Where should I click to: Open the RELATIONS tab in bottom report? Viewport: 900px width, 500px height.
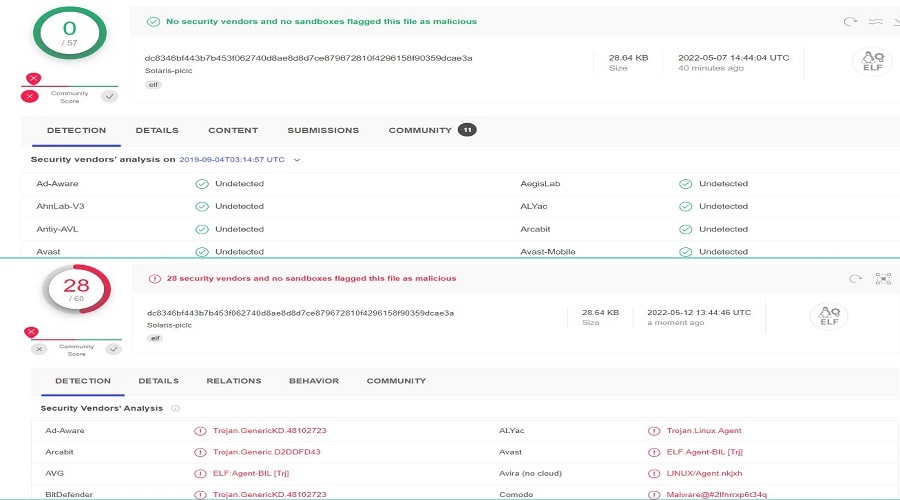click(233, 381)
